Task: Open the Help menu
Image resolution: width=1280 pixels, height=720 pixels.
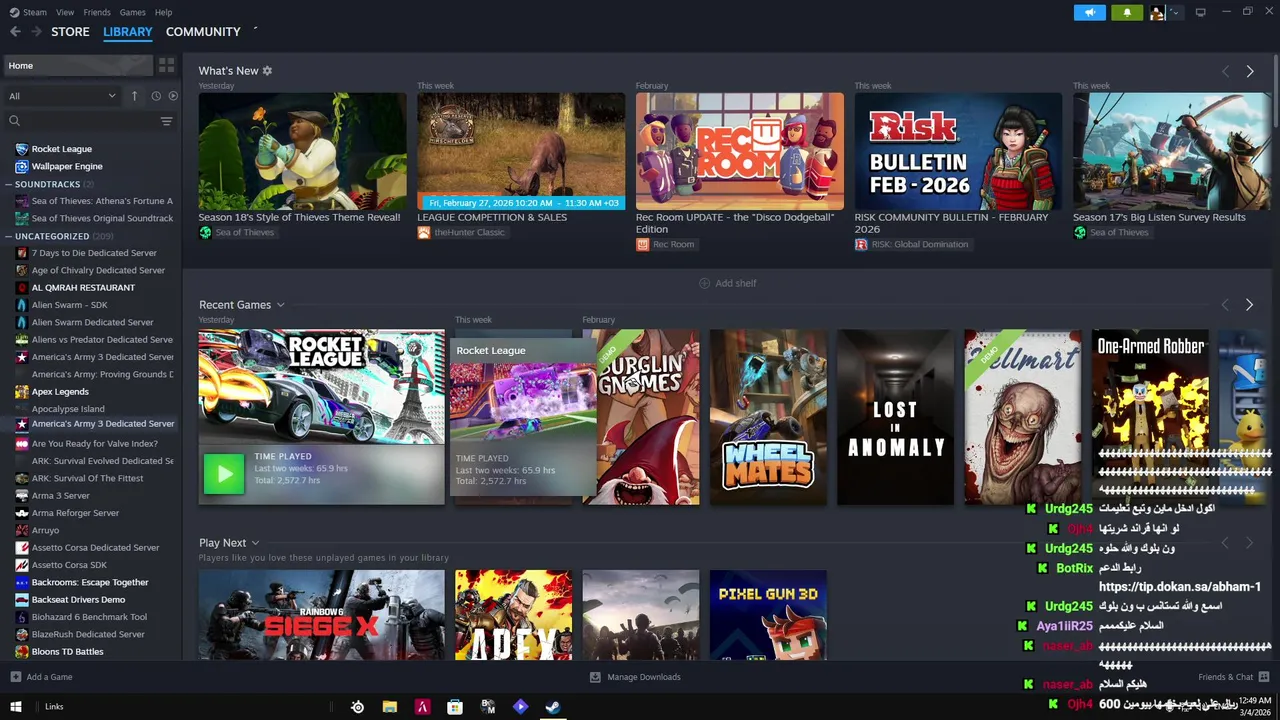Action: click(164, 12)
